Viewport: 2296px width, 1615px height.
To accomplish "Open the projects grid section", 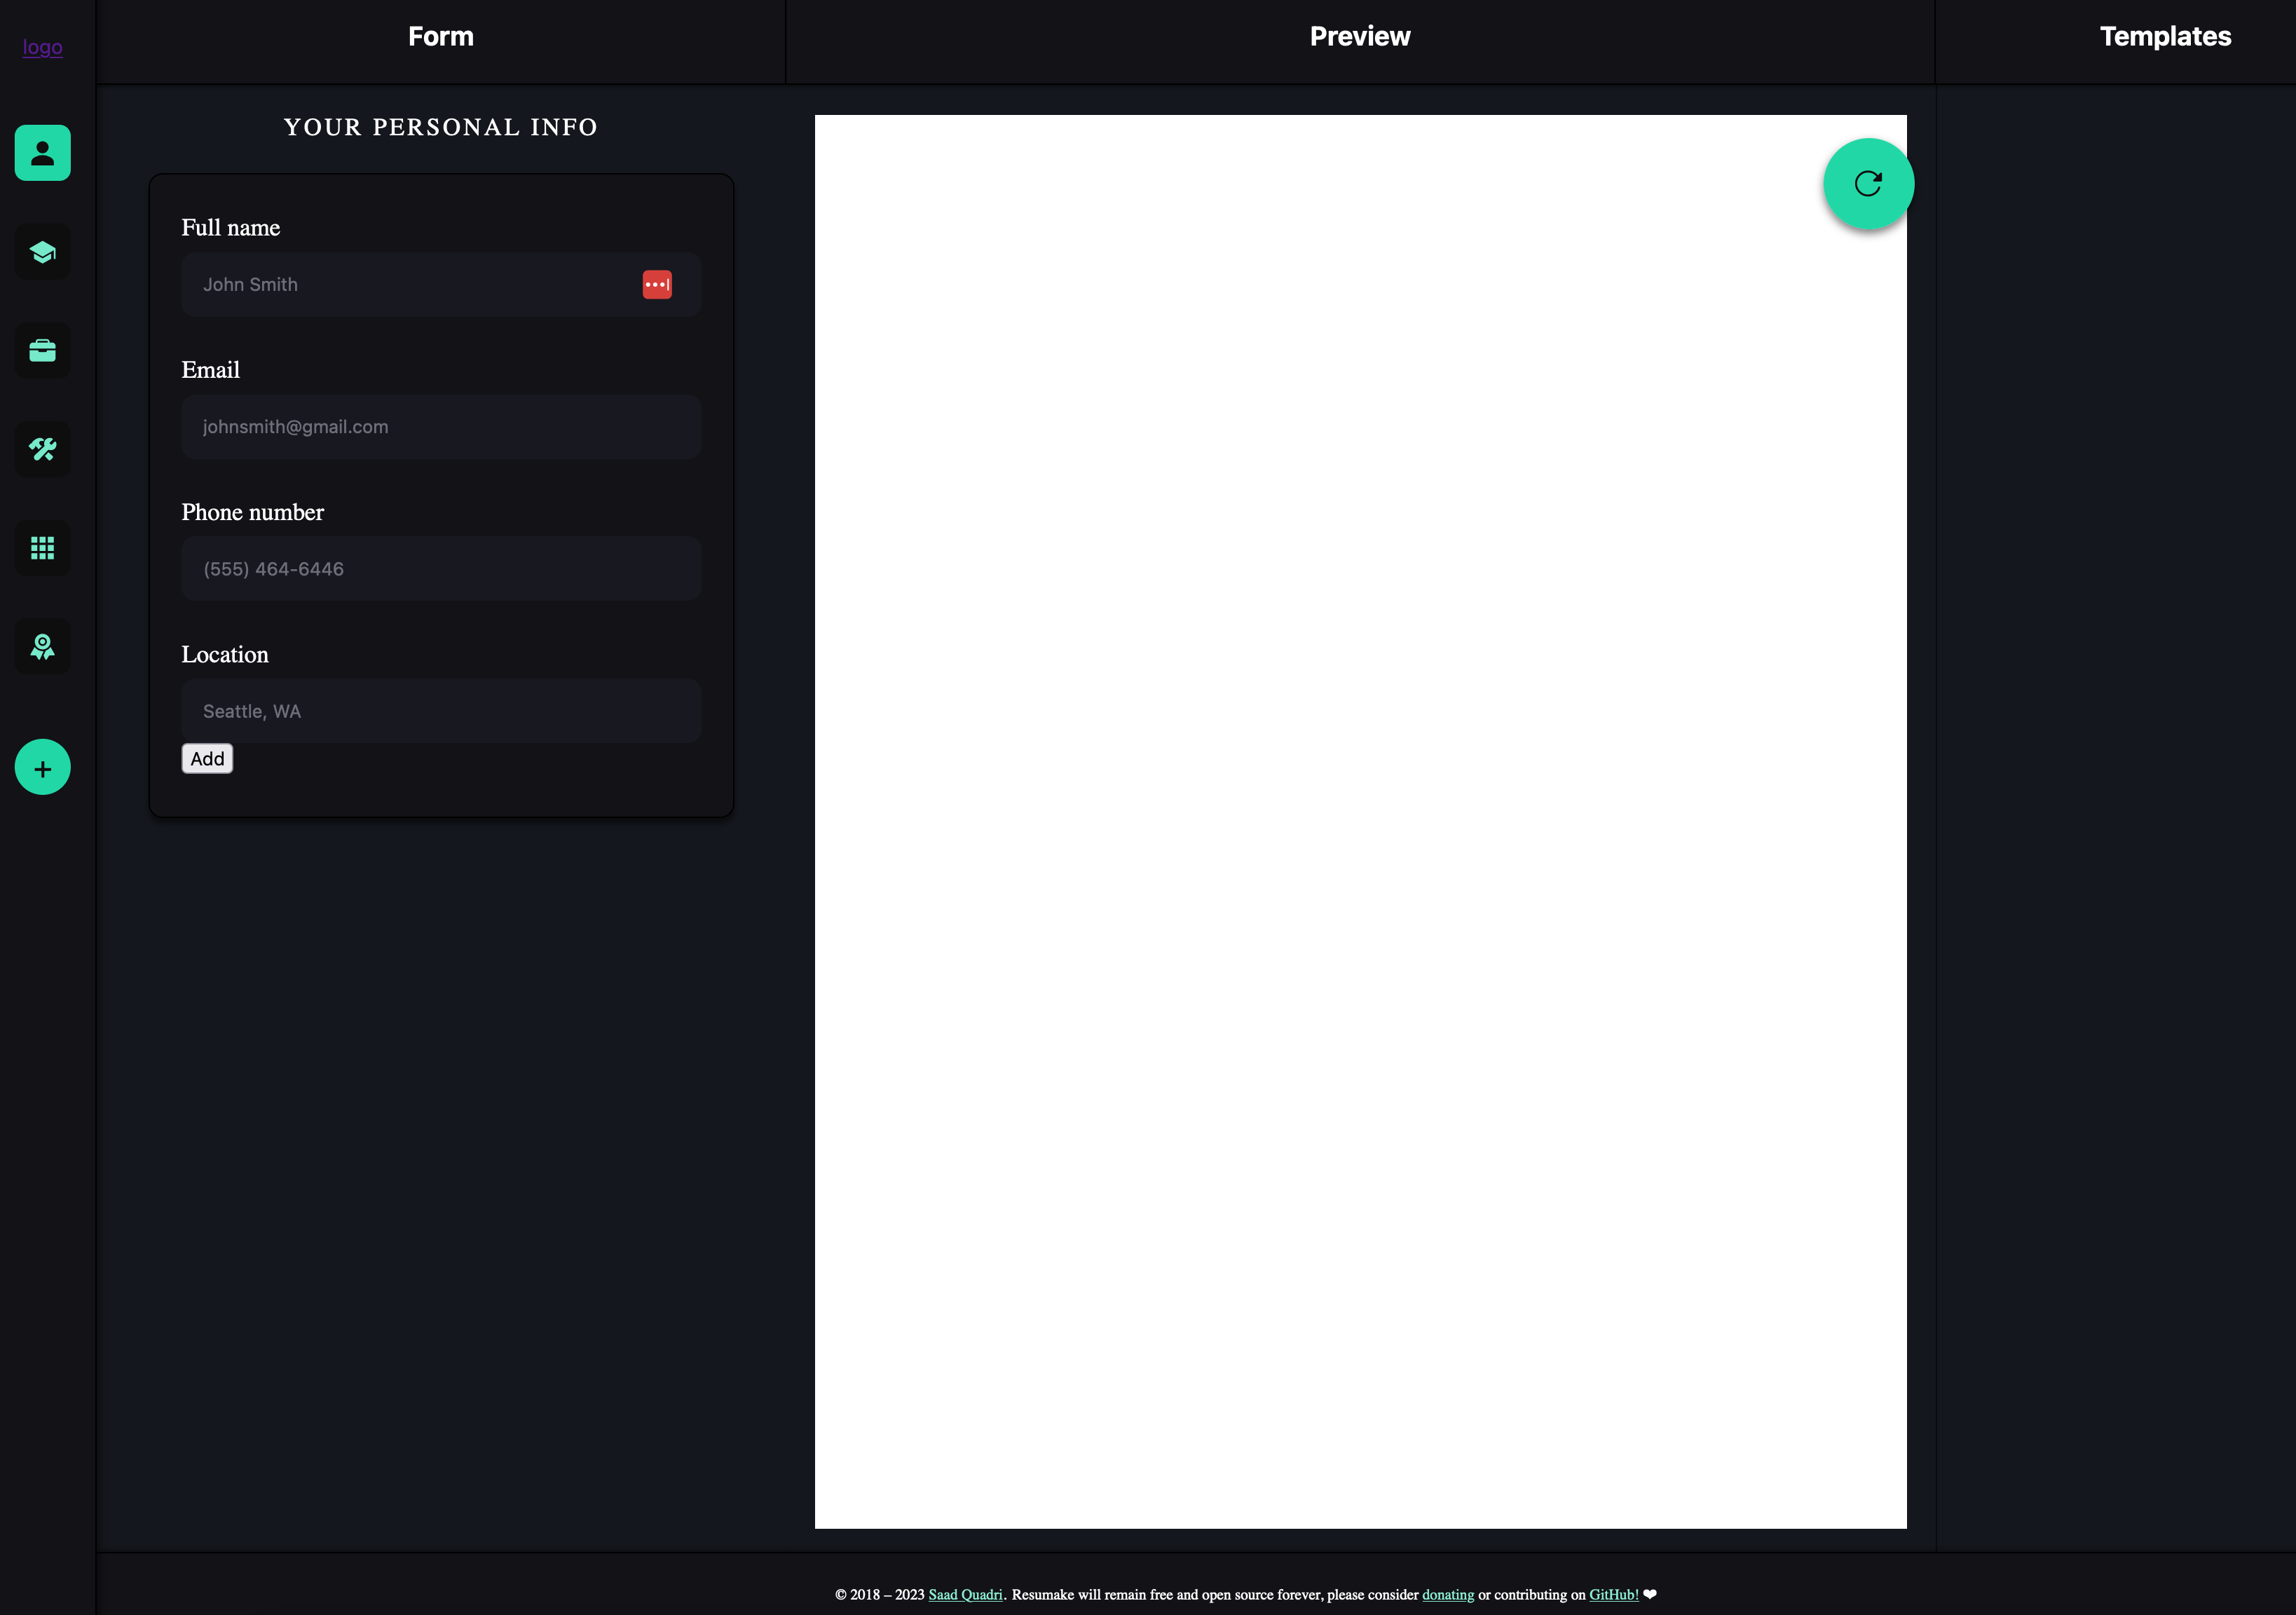I will (x=42, y=548).
